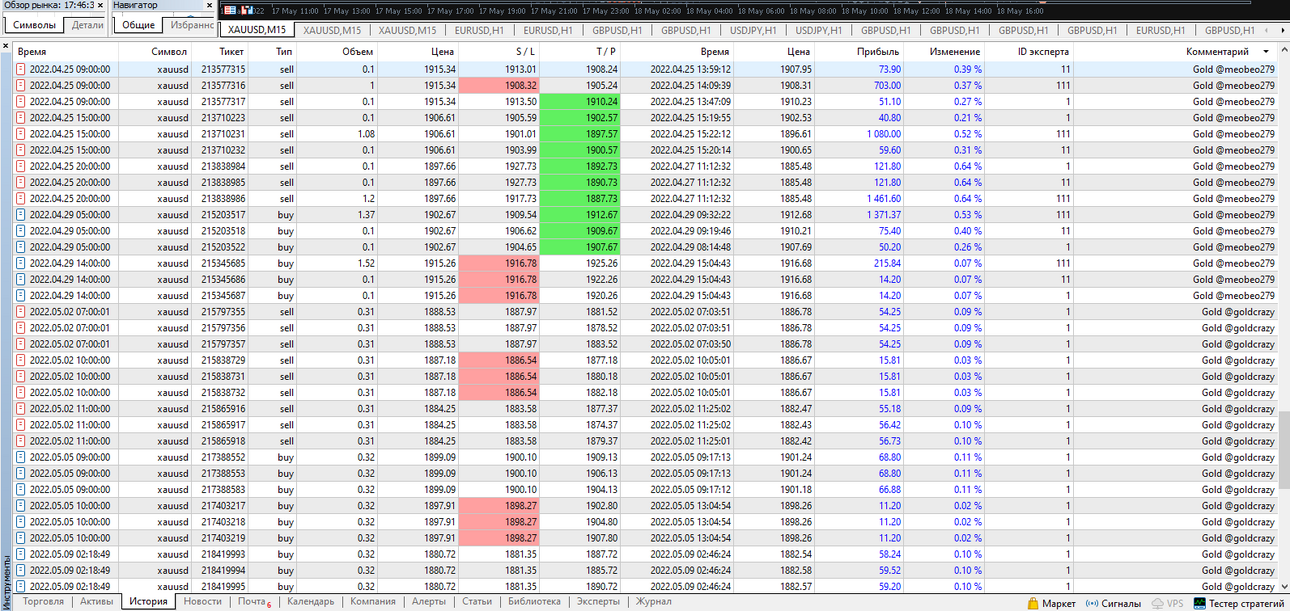Click the deal icon for ticket 215797355

[21, 312]
